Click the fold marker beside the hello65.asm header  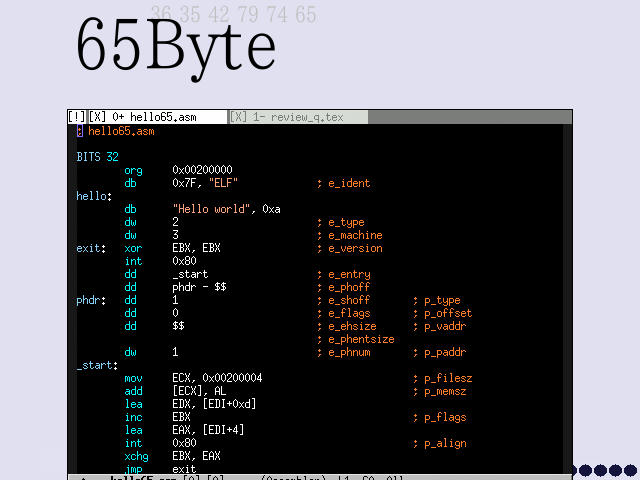point(80,131)
